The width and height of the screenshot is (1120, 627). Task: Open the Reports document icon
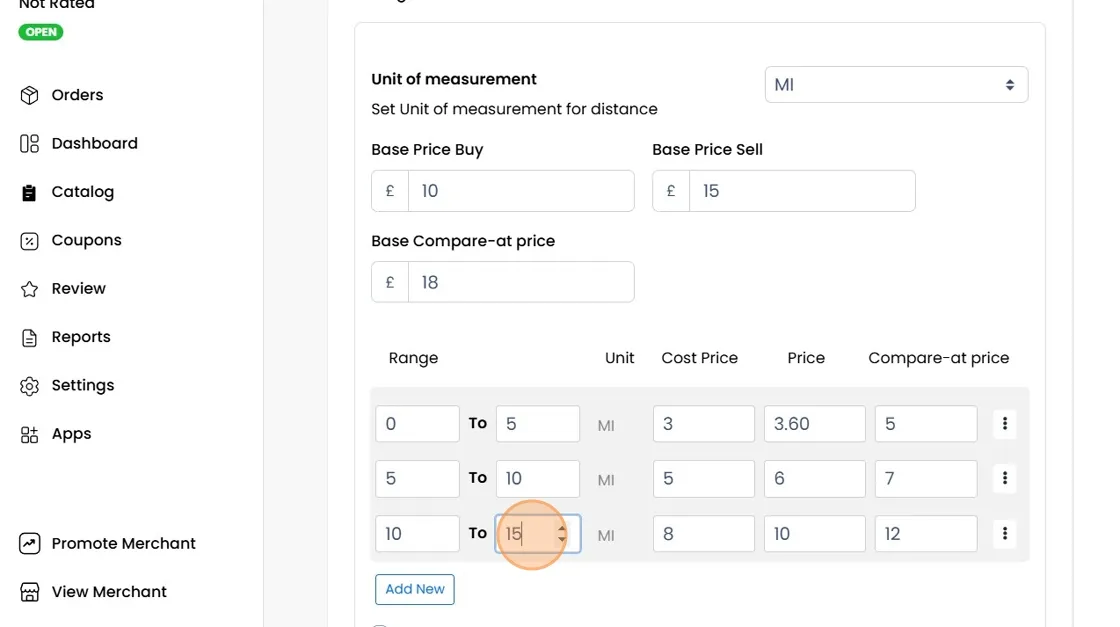(29, 337)
